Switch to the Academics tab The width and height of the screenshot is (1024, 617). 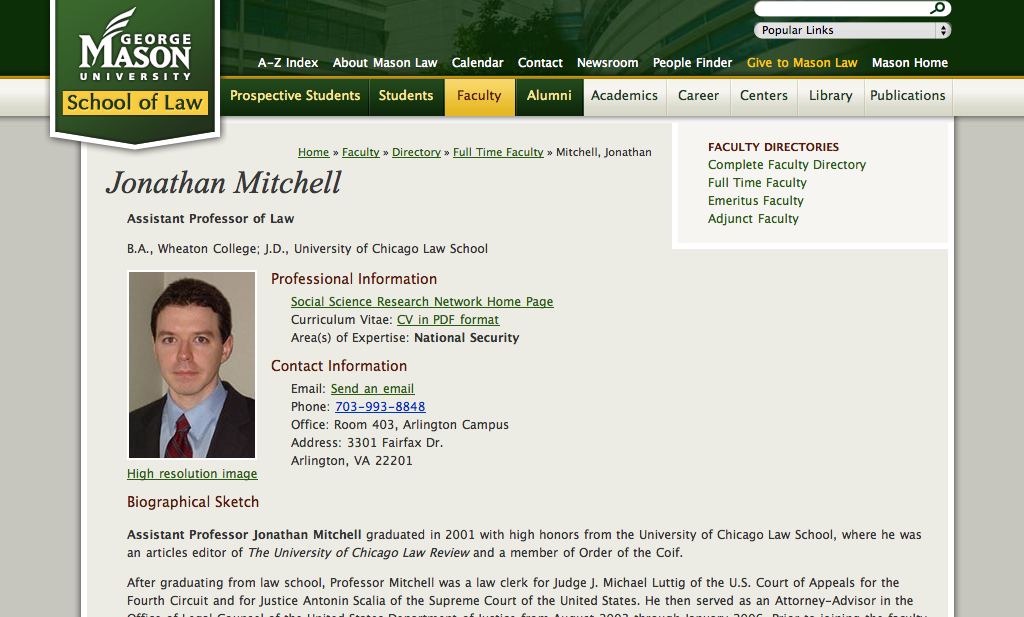[x=624, y=96]
